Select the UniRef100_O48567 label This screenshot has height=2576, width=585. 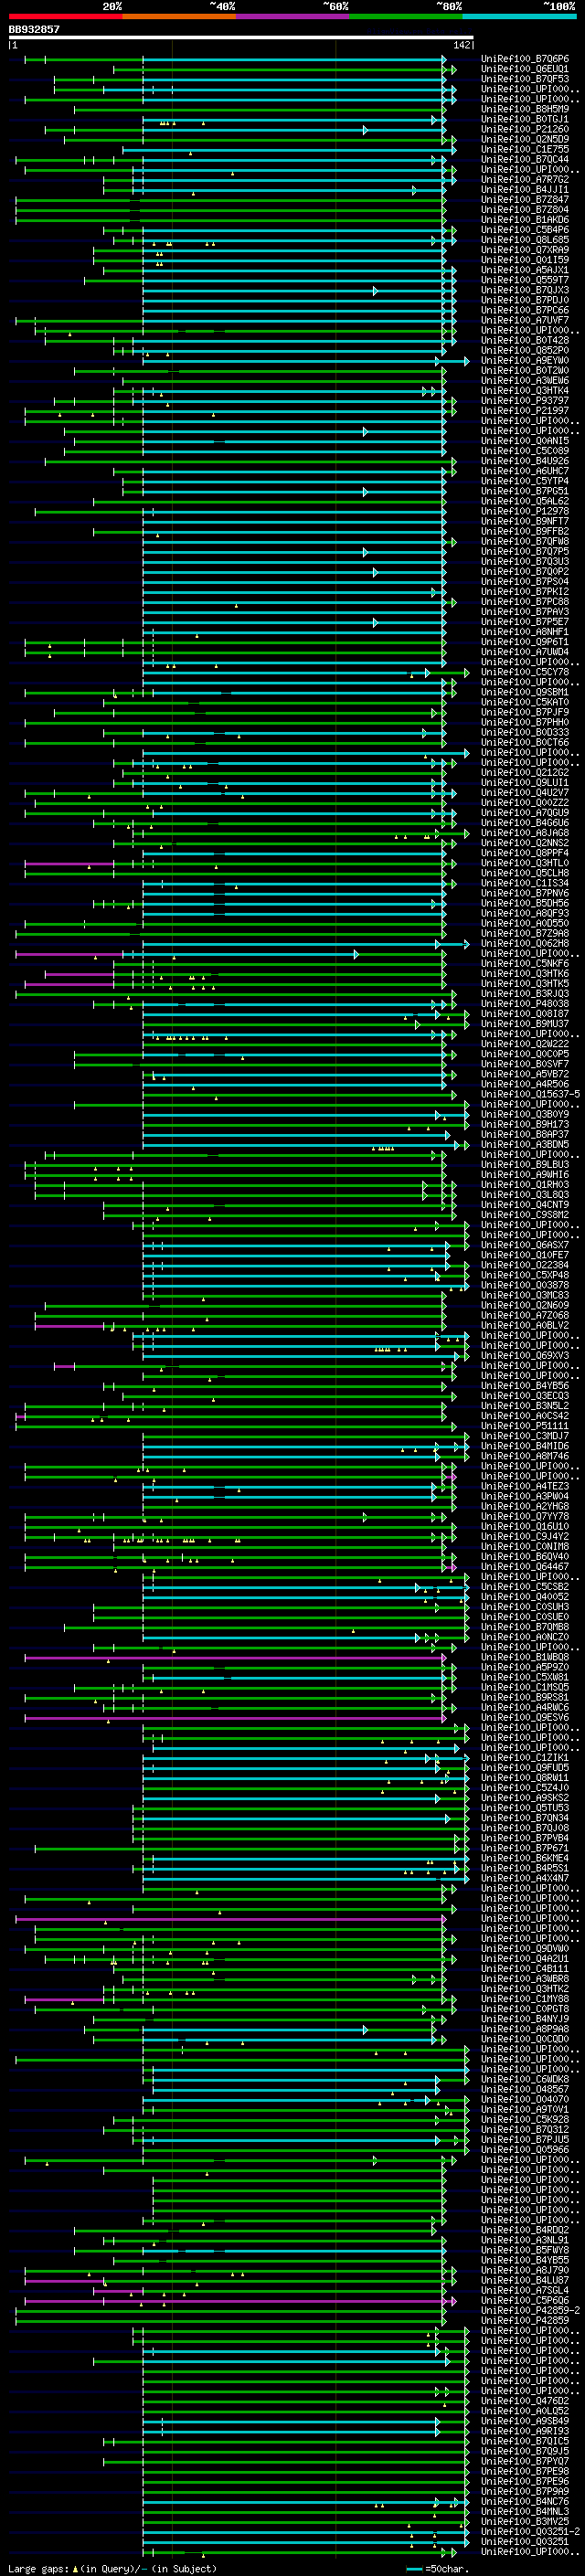point(525,2090)
